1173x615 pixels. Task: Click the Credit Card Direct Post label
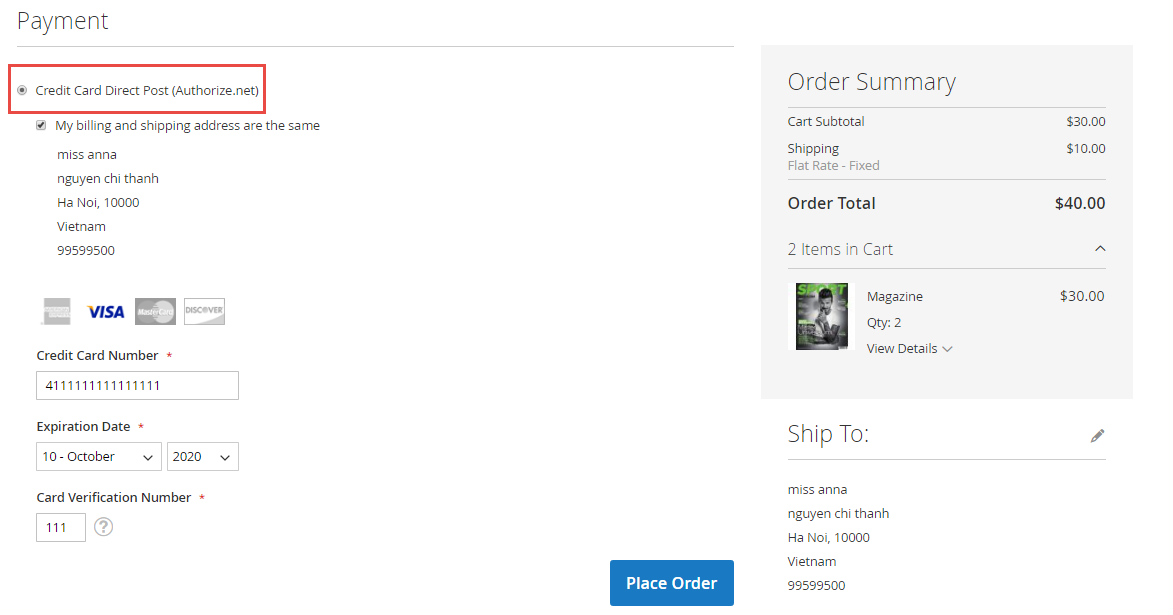point(147,90)
